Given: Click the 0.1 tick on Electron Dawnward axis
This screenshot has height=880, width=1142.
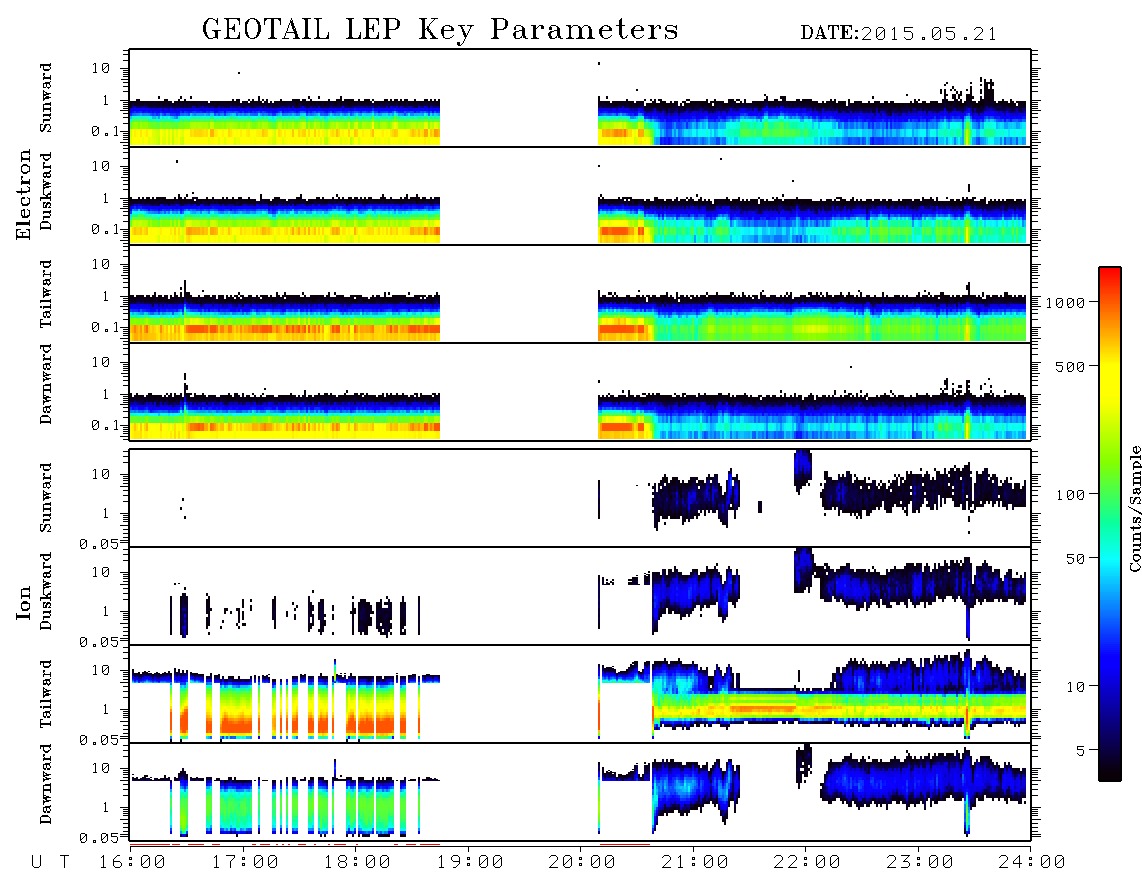Looking at the screenshot, I should click(x=108, y=425).
